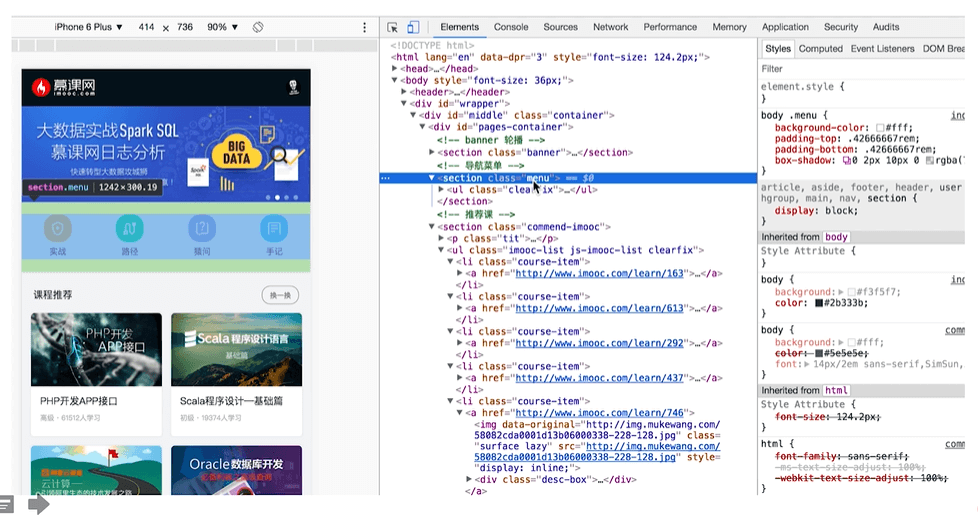Select the Event Listeners sub-tab
Screen dimensions: 978x518
(x=882, y=49)
